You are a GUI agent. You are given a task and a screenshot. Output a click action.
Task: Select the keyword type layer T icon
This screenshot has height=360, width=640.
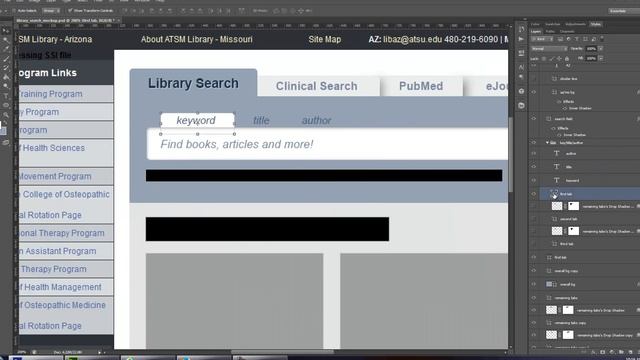point(556,180)
